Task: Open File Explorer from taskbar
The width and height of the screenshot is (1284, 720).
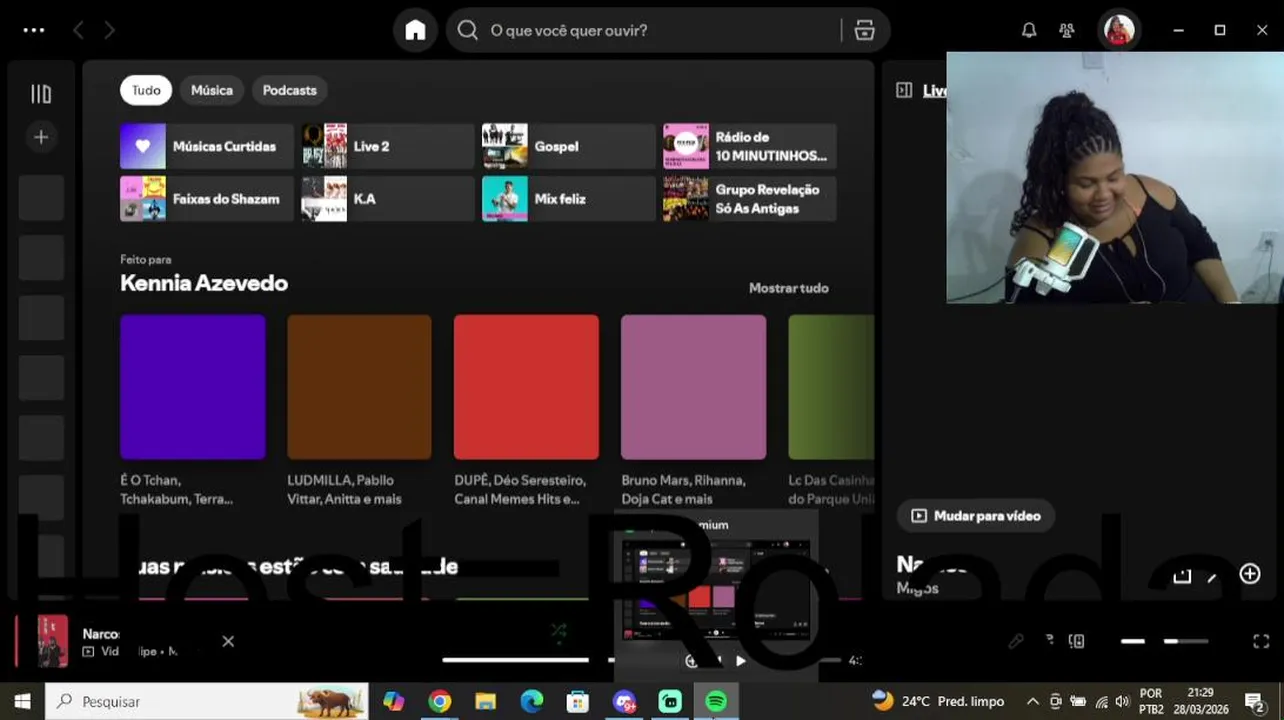Action: [x=486, y=701]
